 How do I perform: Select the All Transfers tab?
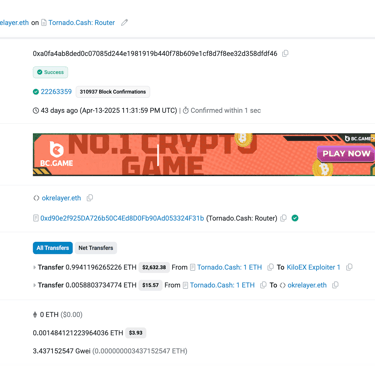point(53,248)
